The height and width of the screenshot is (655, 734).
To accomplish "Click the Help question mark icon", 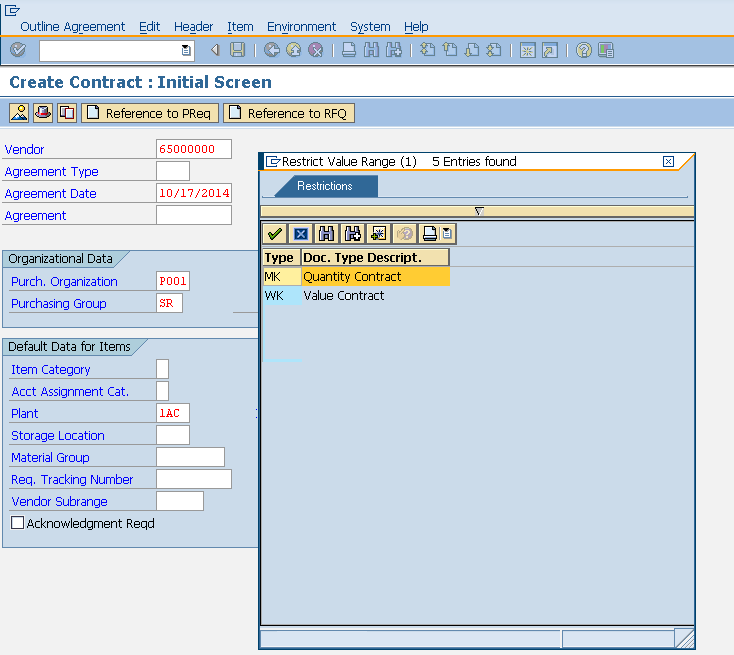I will pyautogui.click(x=584, y=50).
